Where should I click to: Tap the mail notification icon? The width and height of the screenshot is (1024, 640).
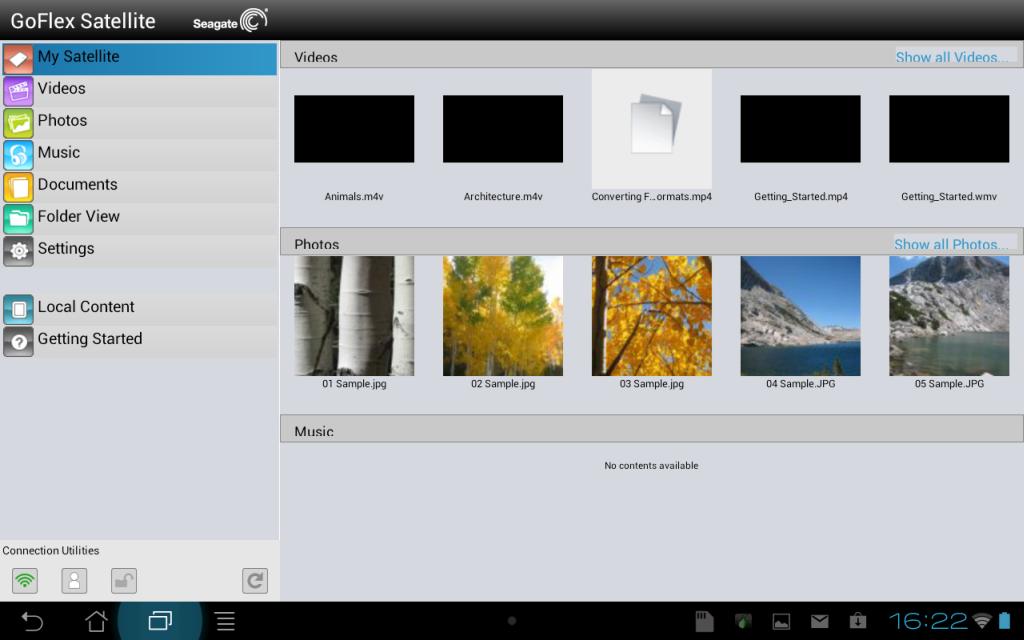point(820,621)
